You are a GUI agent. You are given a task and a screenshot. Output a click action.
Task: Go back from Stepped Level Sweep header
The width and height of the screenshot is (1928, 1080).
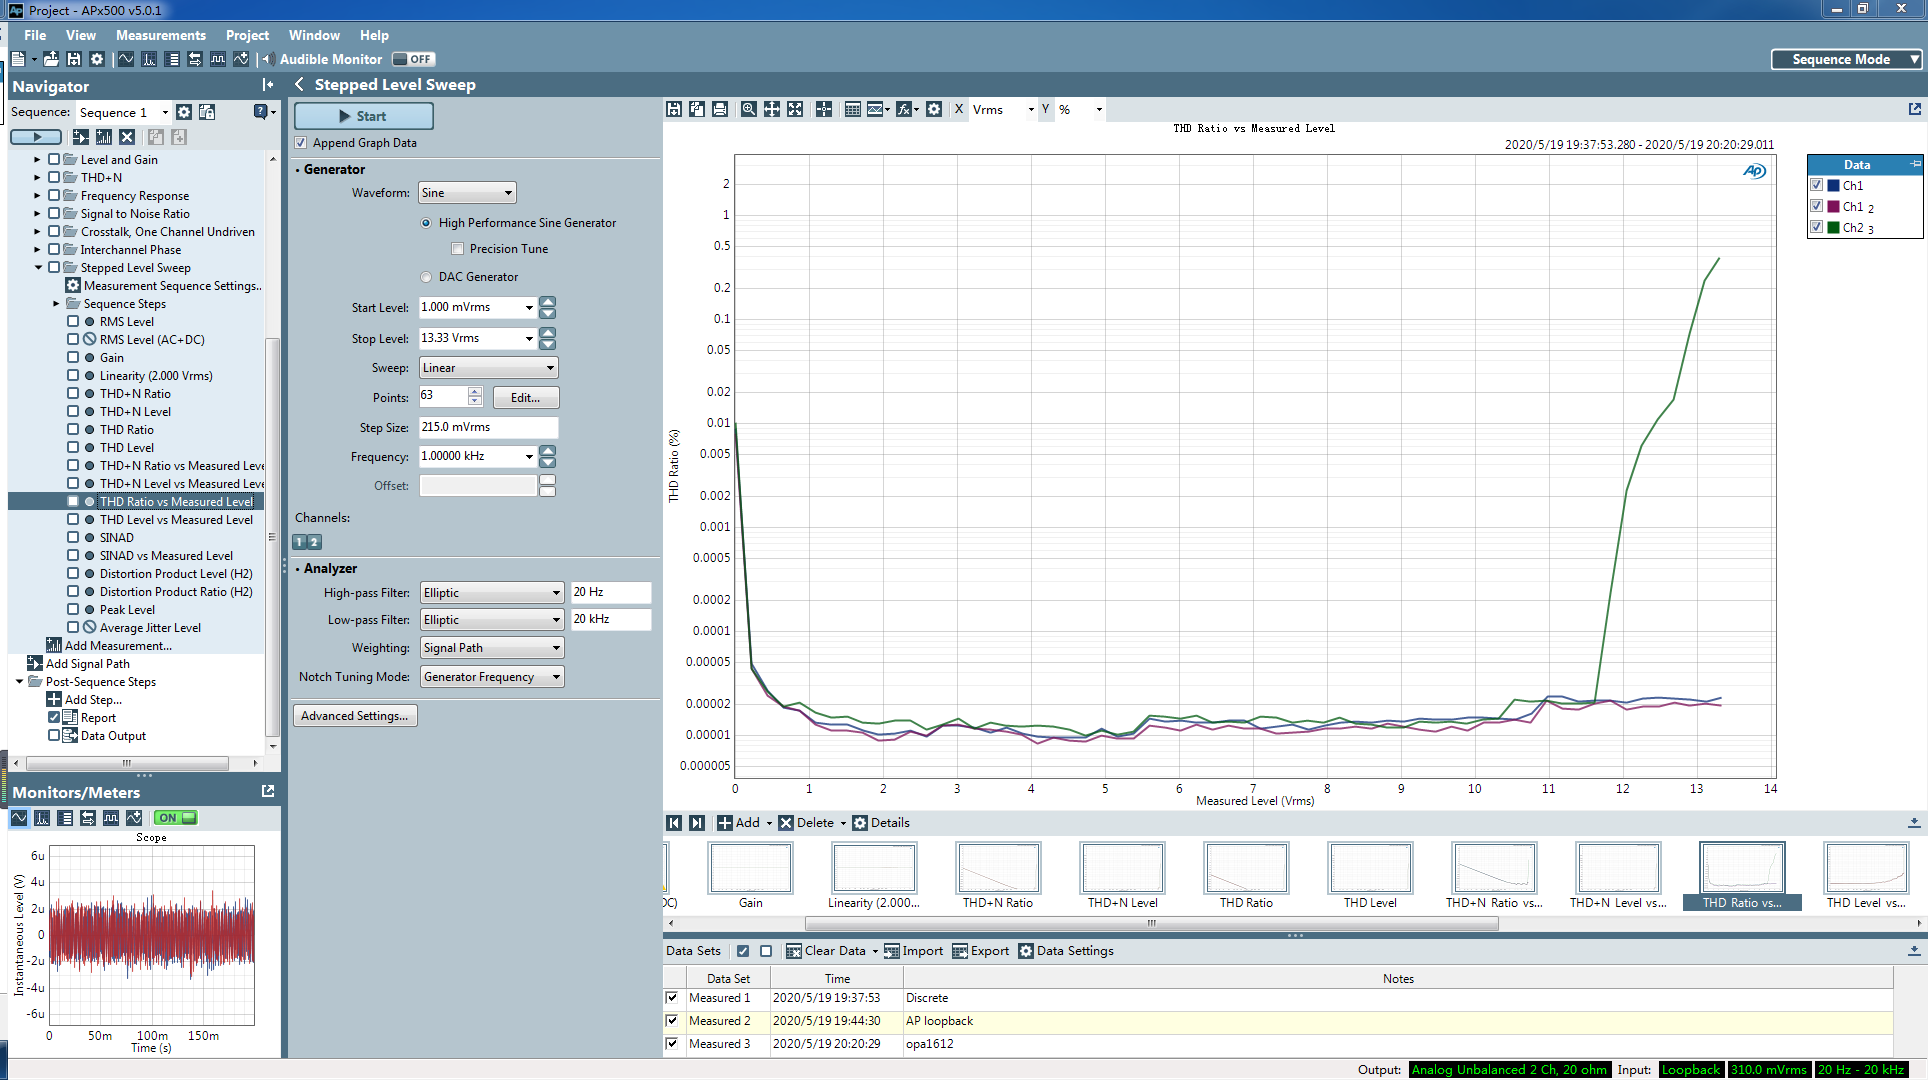tap(299, 85)
